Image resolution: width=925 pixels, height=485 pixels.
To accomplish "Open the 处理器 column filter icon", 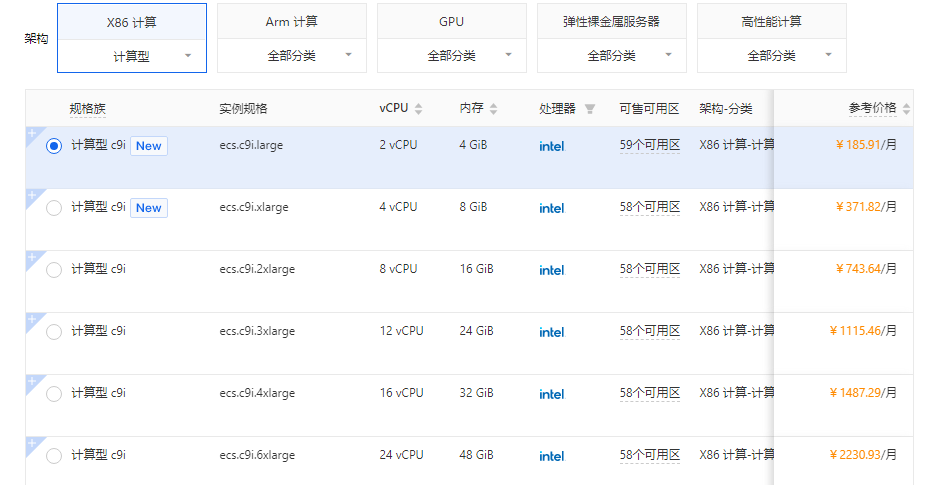I will click(590, 109).
